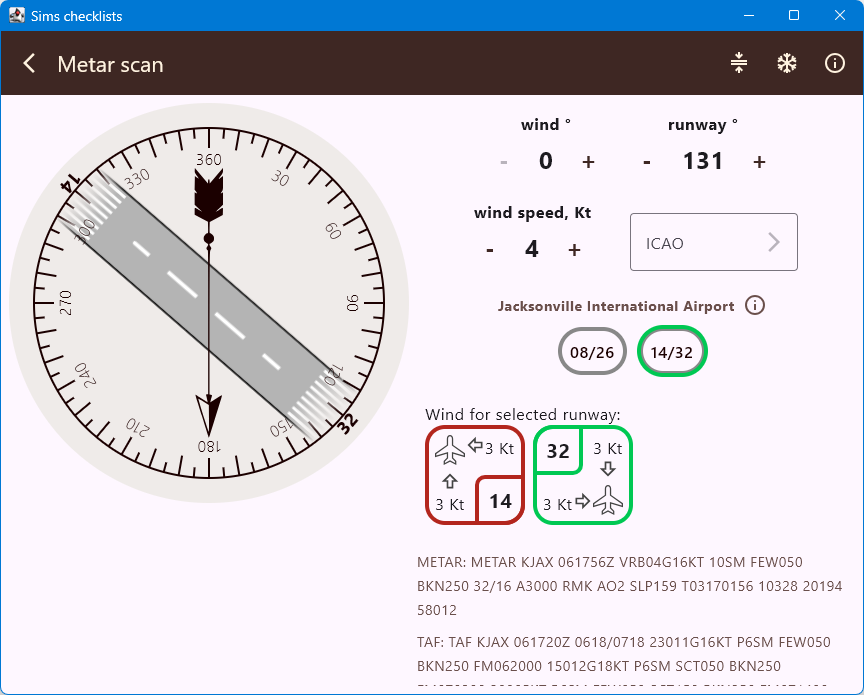Click the wind direction value 0

(x=546, y=161)
